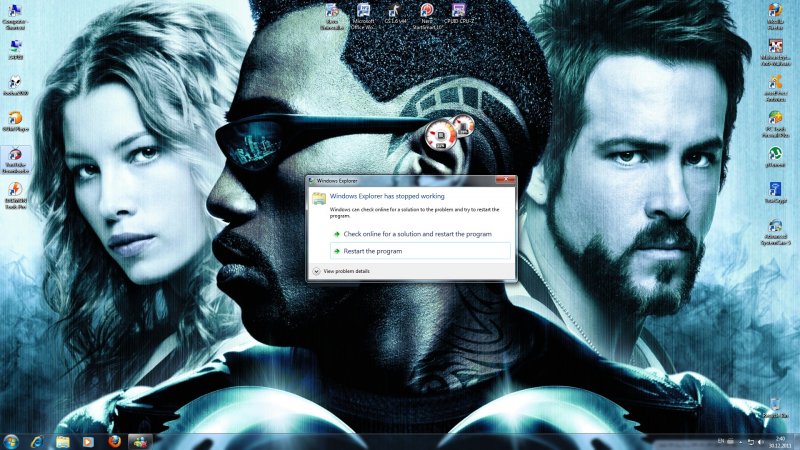Launch Firefox from the taskbar
800x450 pixels.
pos(114,441)
